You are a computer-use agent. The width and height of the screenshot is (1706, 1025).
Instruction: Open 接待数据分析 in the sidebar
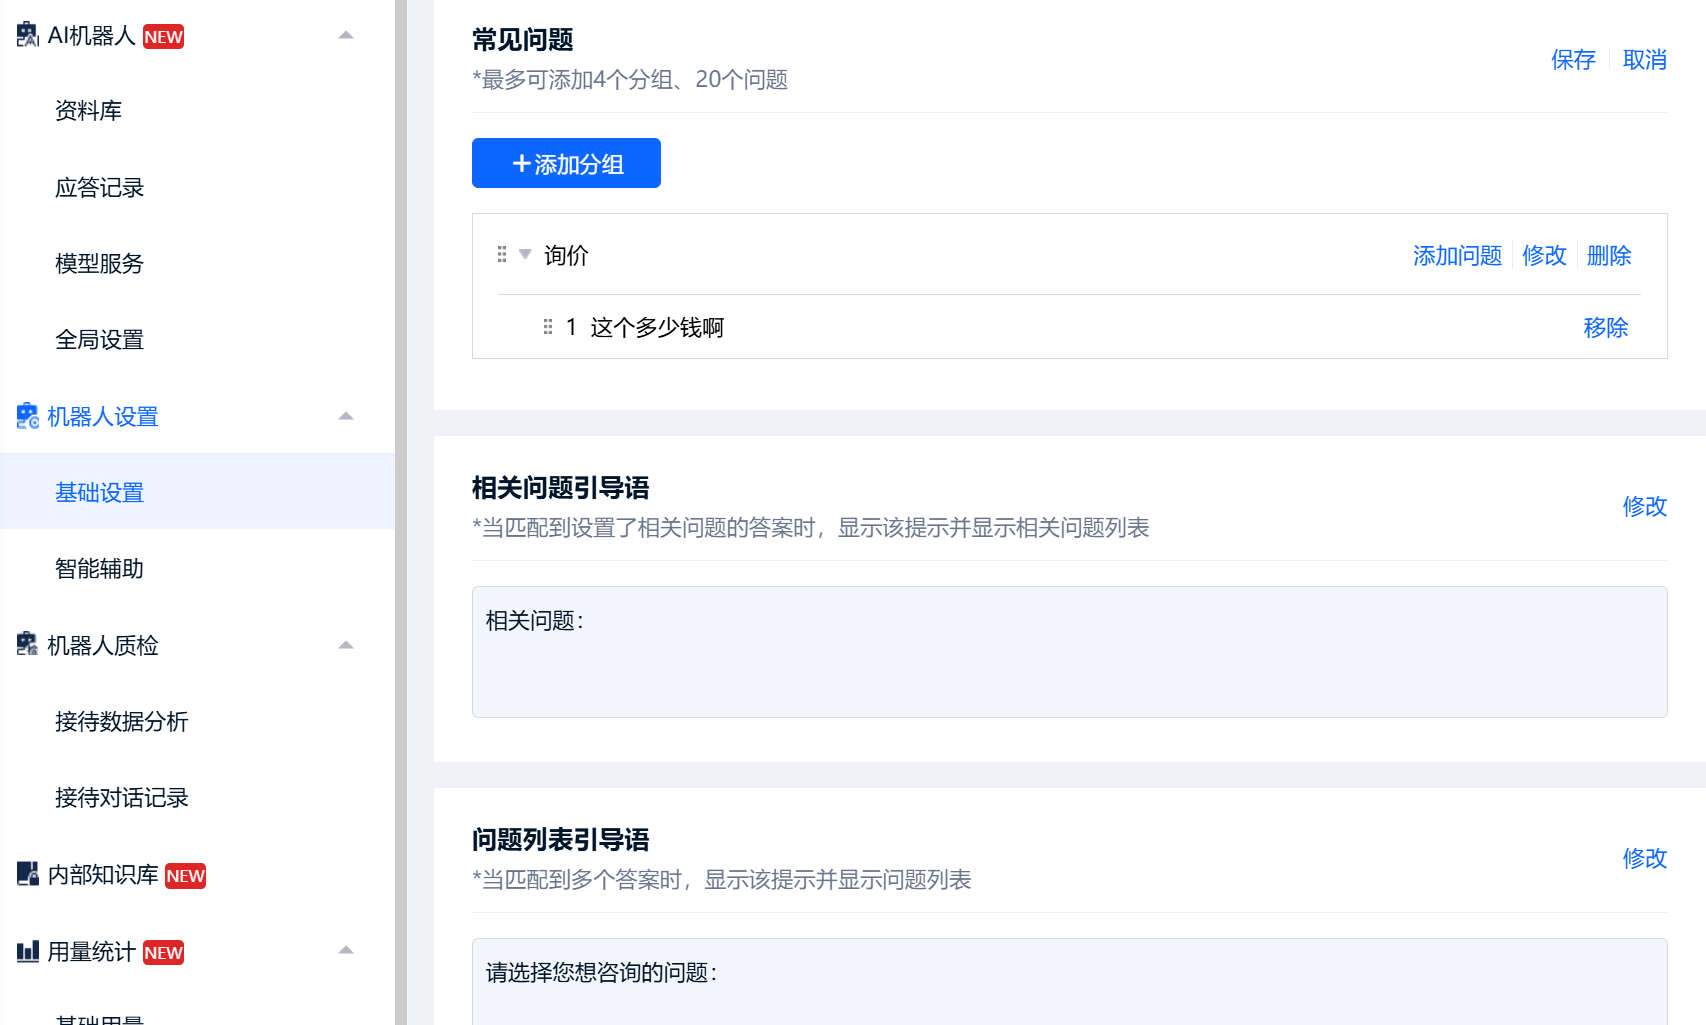122,722
